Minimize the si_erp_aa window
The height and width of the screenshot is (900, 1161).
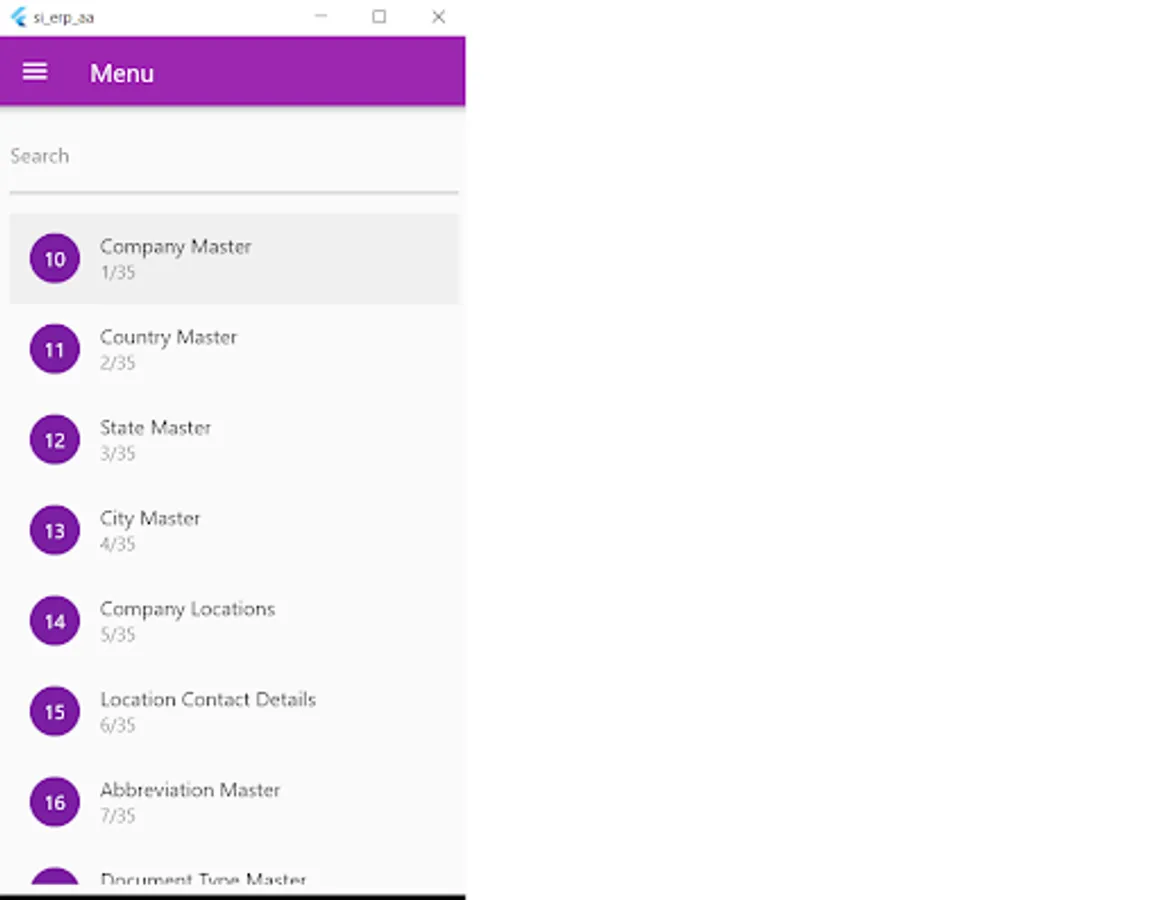point(321,16)
